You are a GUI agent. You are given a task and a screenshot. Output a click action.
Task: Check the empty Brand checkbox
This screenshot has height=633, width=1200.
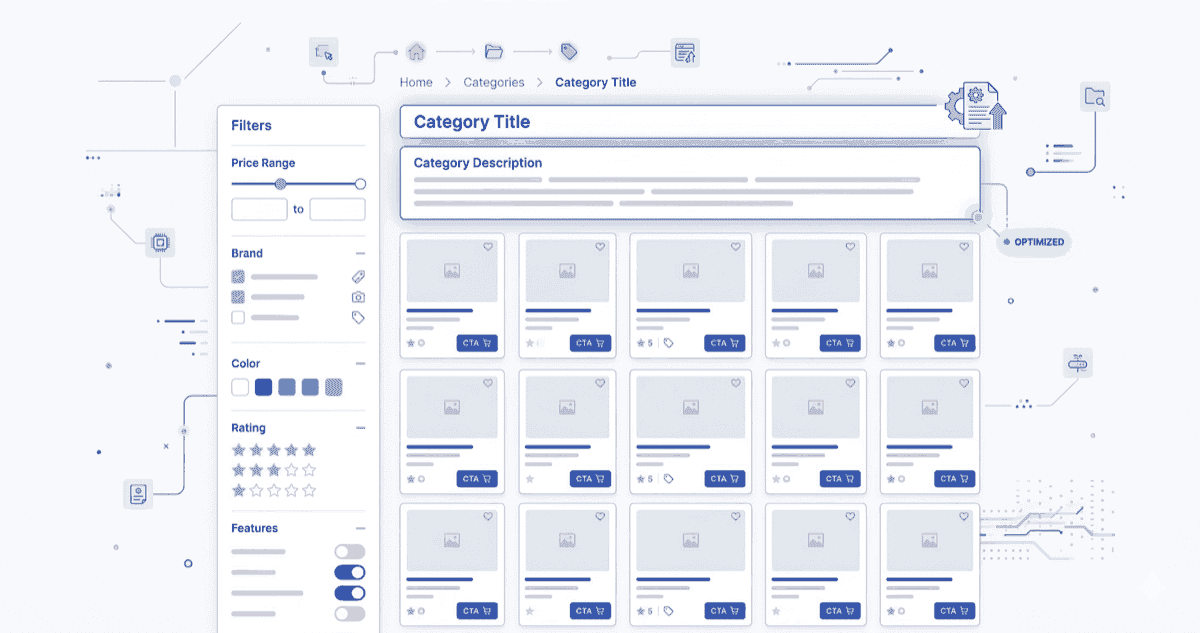pyautogui.click(x=238, y=317)
